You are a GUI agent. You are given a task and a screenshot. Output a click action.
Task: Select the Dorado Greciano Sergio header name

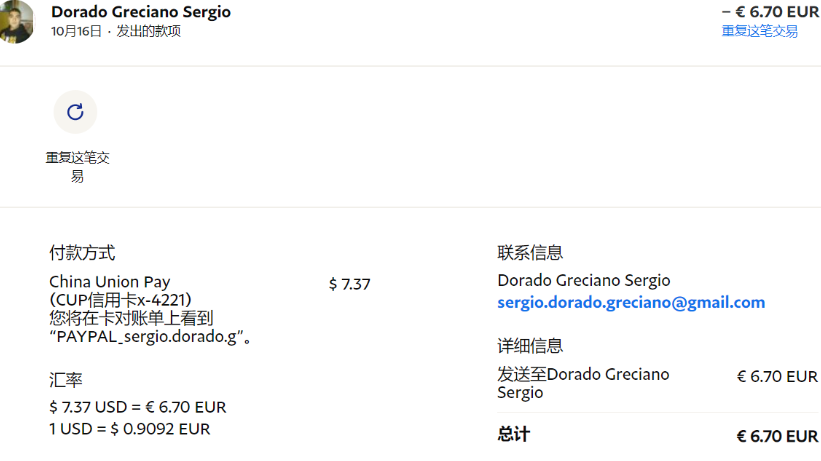(x=141, y=12)
